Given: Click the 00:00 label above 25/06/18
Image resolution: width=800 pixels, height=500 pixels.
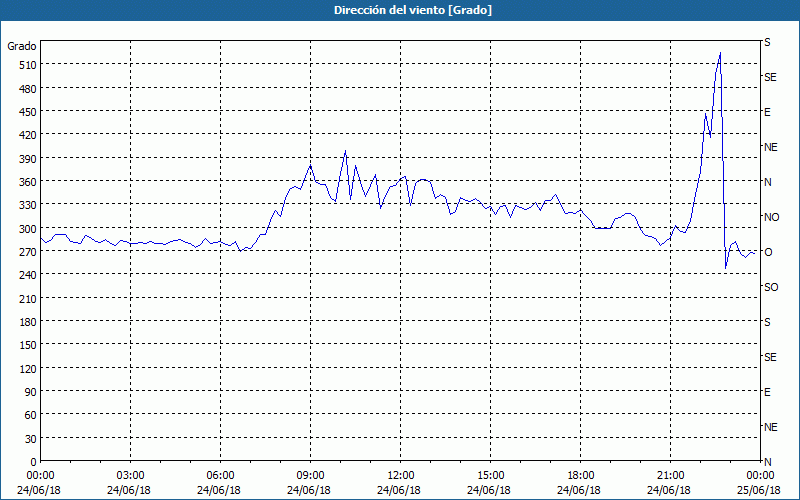Looking at the screenshot, I should coord(759,476).
